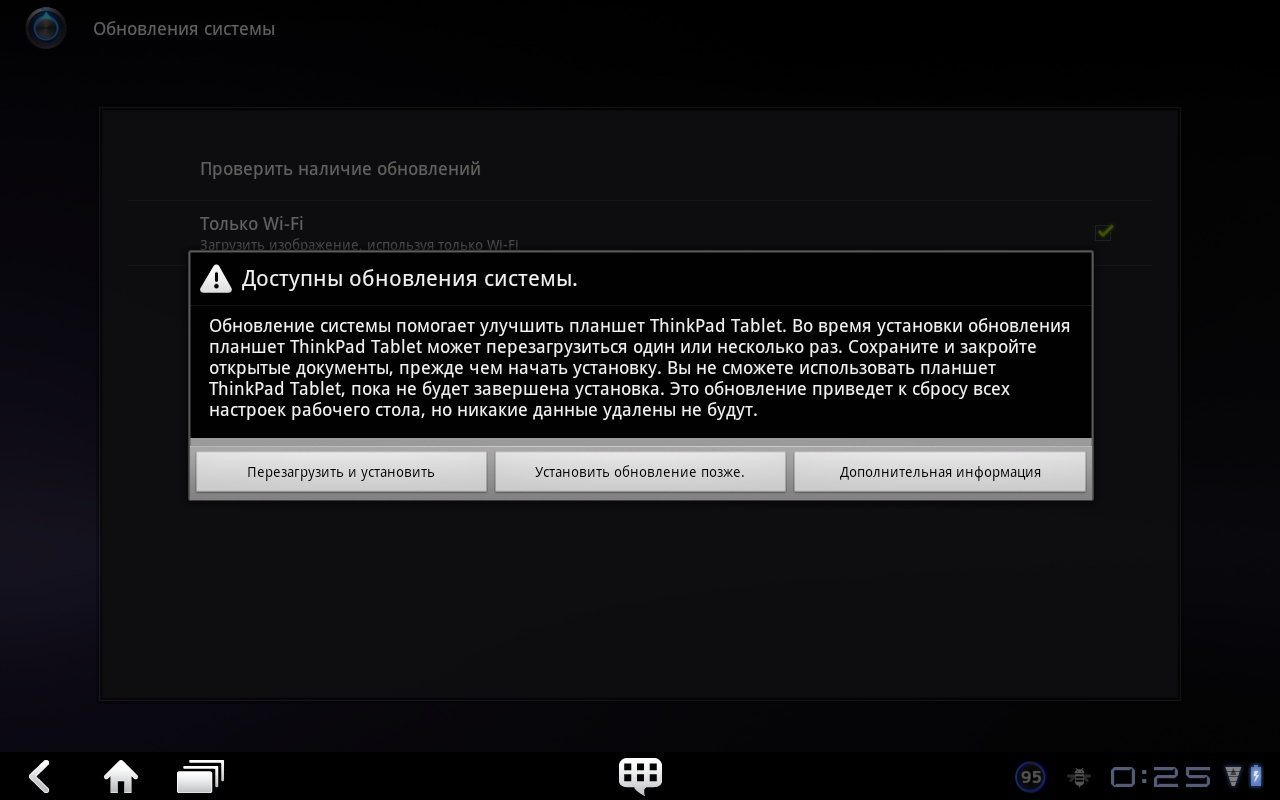Tap the update description paragraph
The width and height of the screenshot is (1280, 800).
[640, 368]
